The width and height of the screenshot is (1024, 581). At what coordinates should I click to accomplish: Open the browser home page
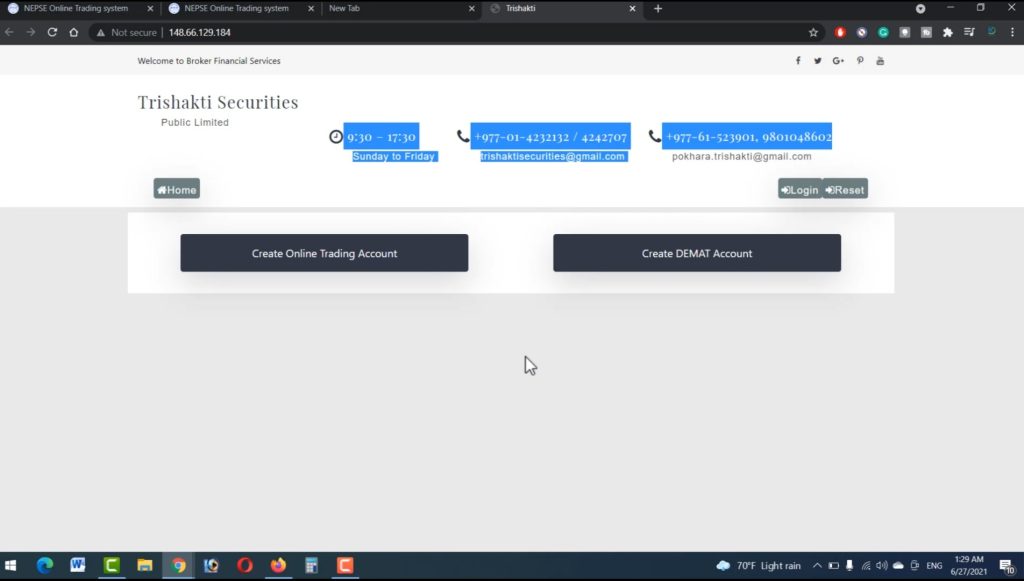tap(74, 32)
